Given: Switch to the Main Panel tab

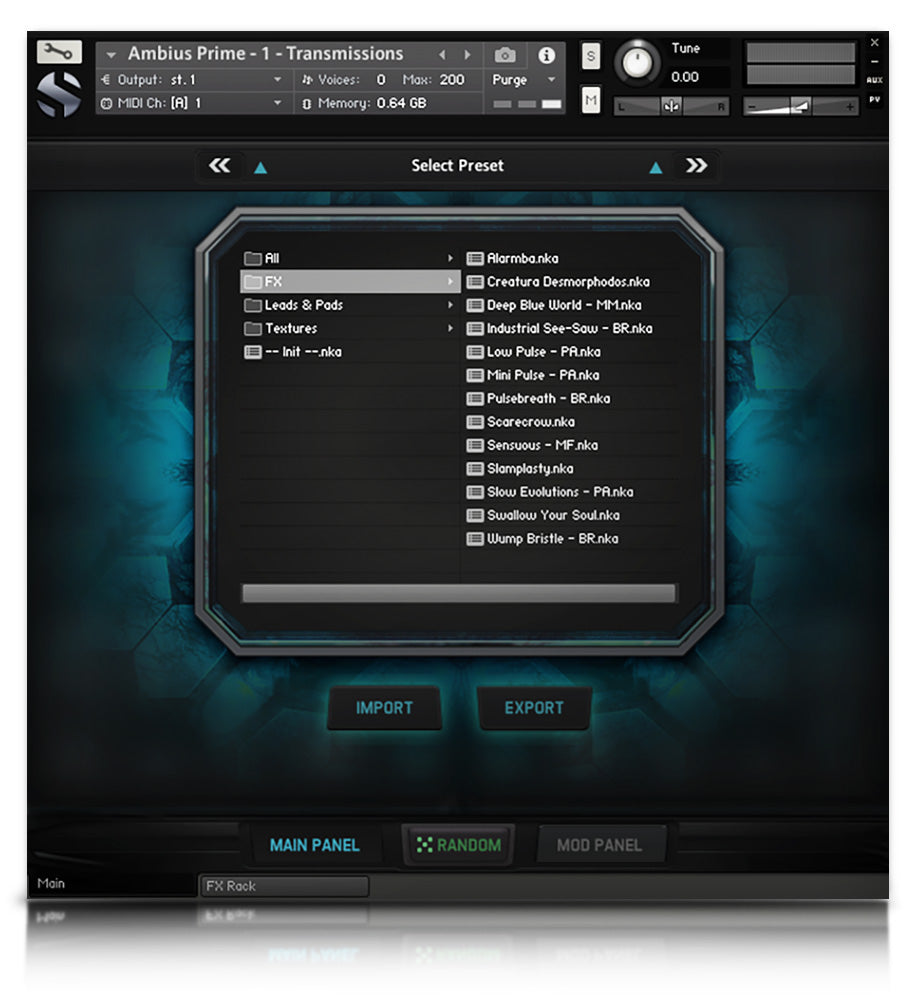Looking at the screenshot, I should coord(314,845).
